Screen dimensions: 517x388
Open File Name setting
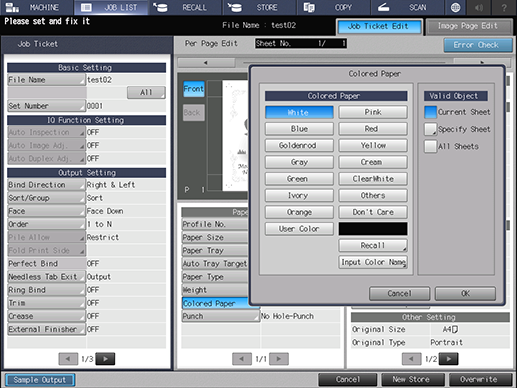pyautogui.click(x=46, y=80)
